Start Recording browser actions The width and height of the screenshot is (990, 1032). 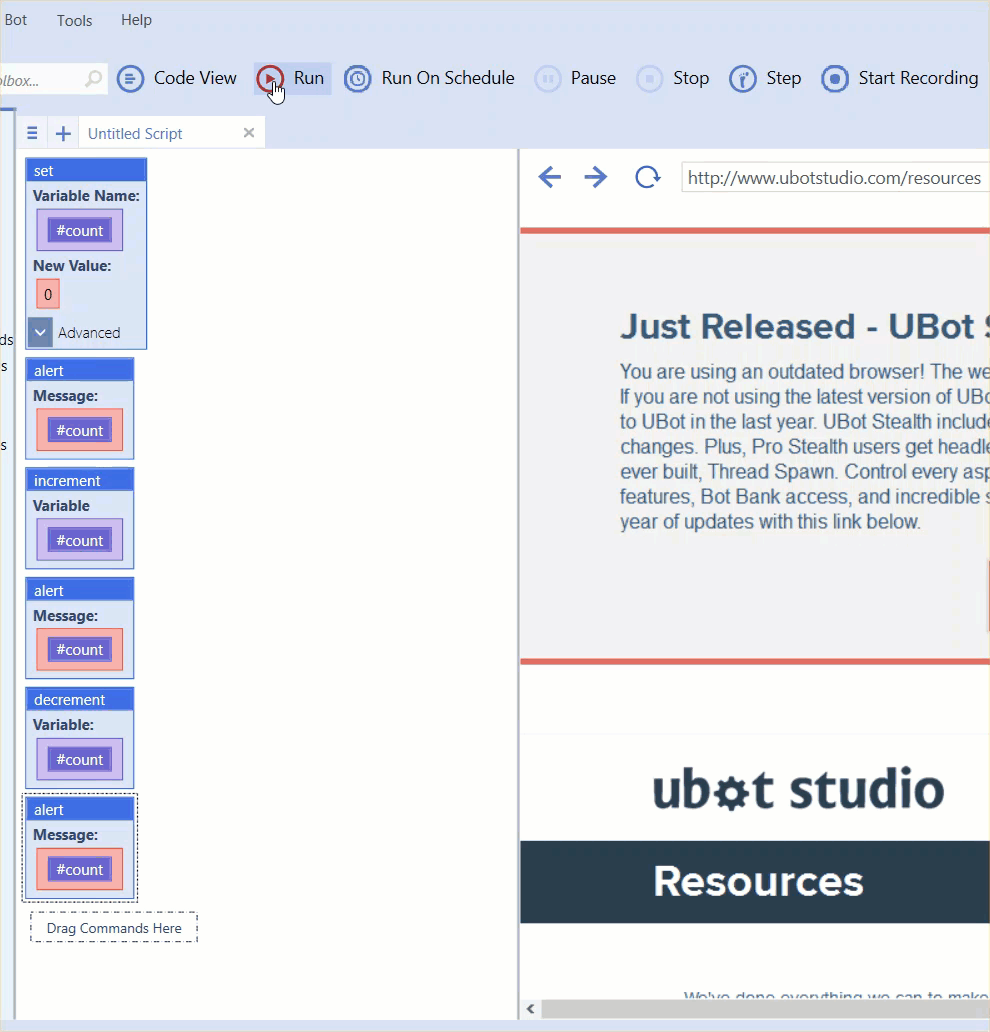tap(900, 78)
